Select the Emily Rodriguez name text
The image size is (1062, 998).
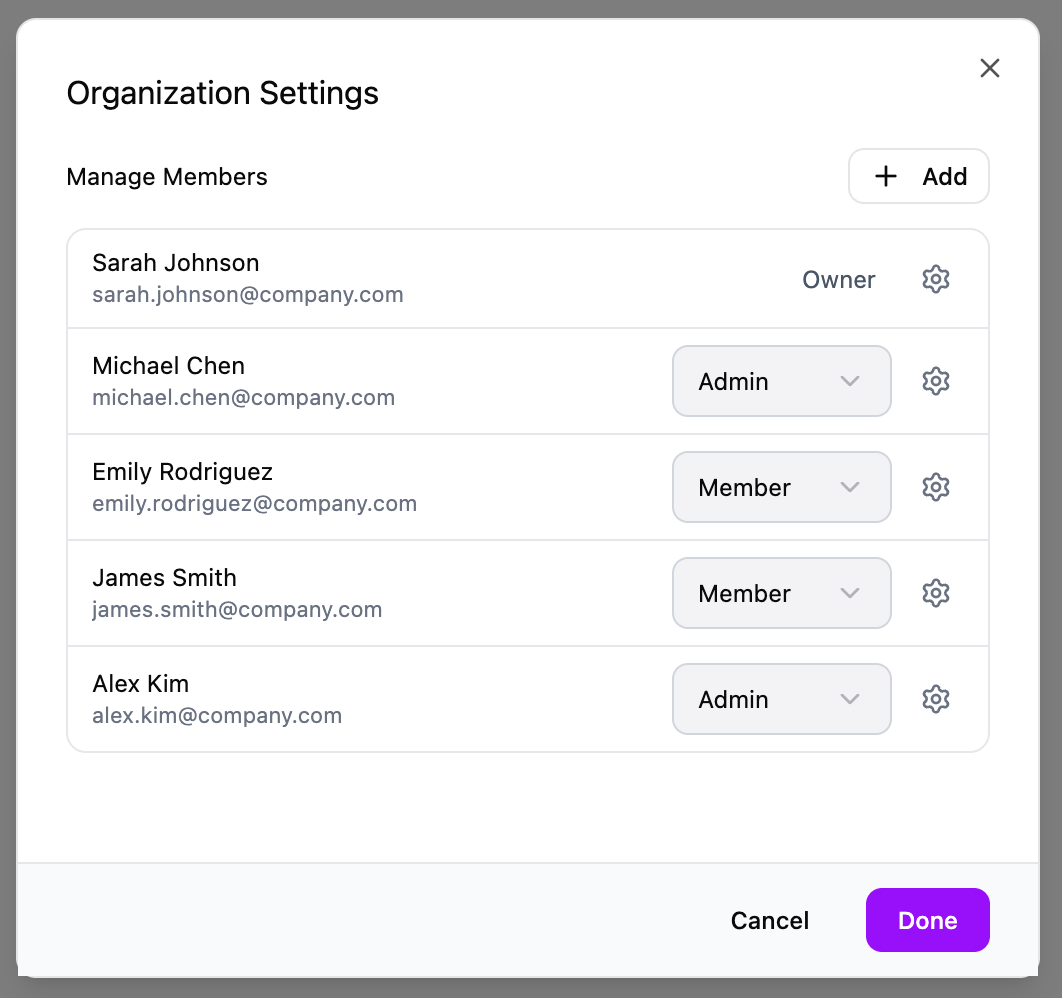[x=182, y=472]
